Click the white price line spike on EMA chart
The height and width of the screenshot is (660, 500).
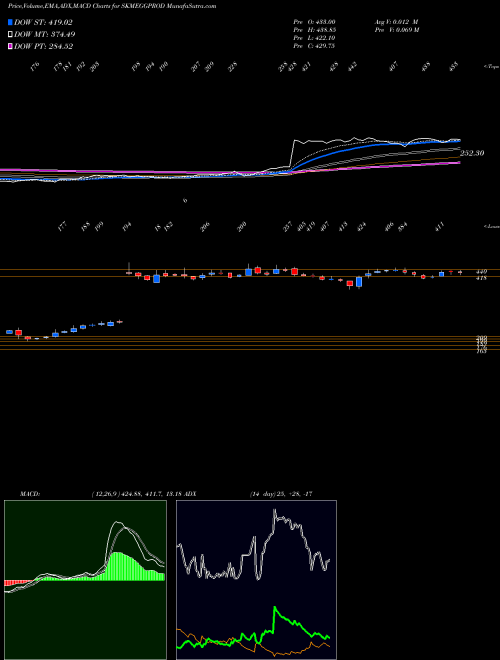(x=295, y=142)
